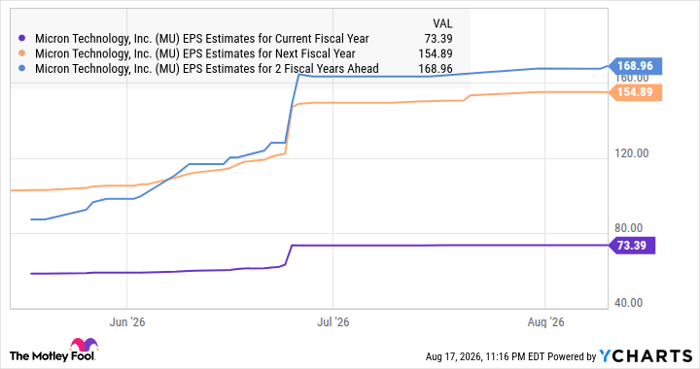Click the orange Next Fiscal Year legend dot
Screen dimensions: 700x369
tap(21, 54)
